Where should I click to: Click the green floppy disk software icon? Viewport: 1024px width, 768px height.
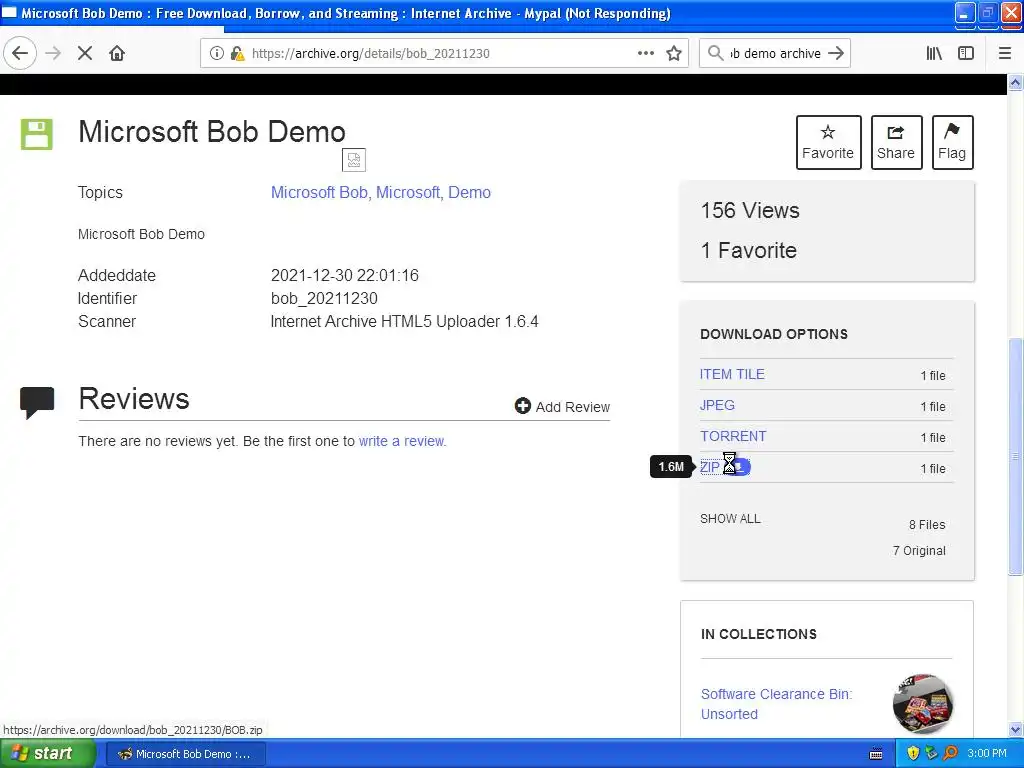pos(37,135)
